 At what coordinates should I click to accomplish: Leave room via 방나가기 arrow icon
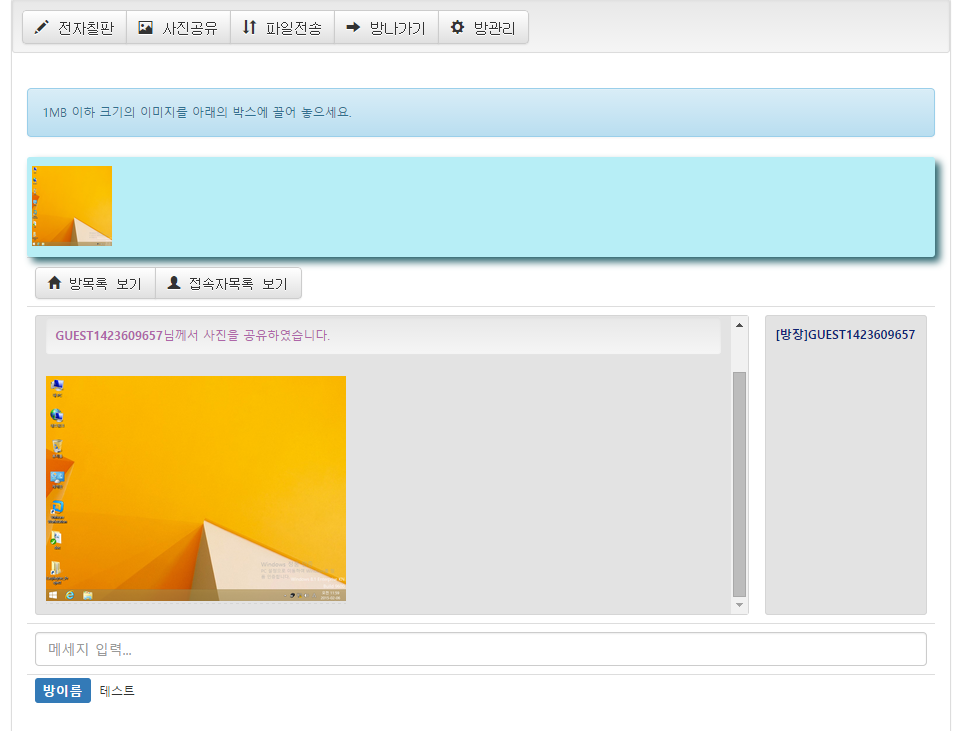pos(353,28)
